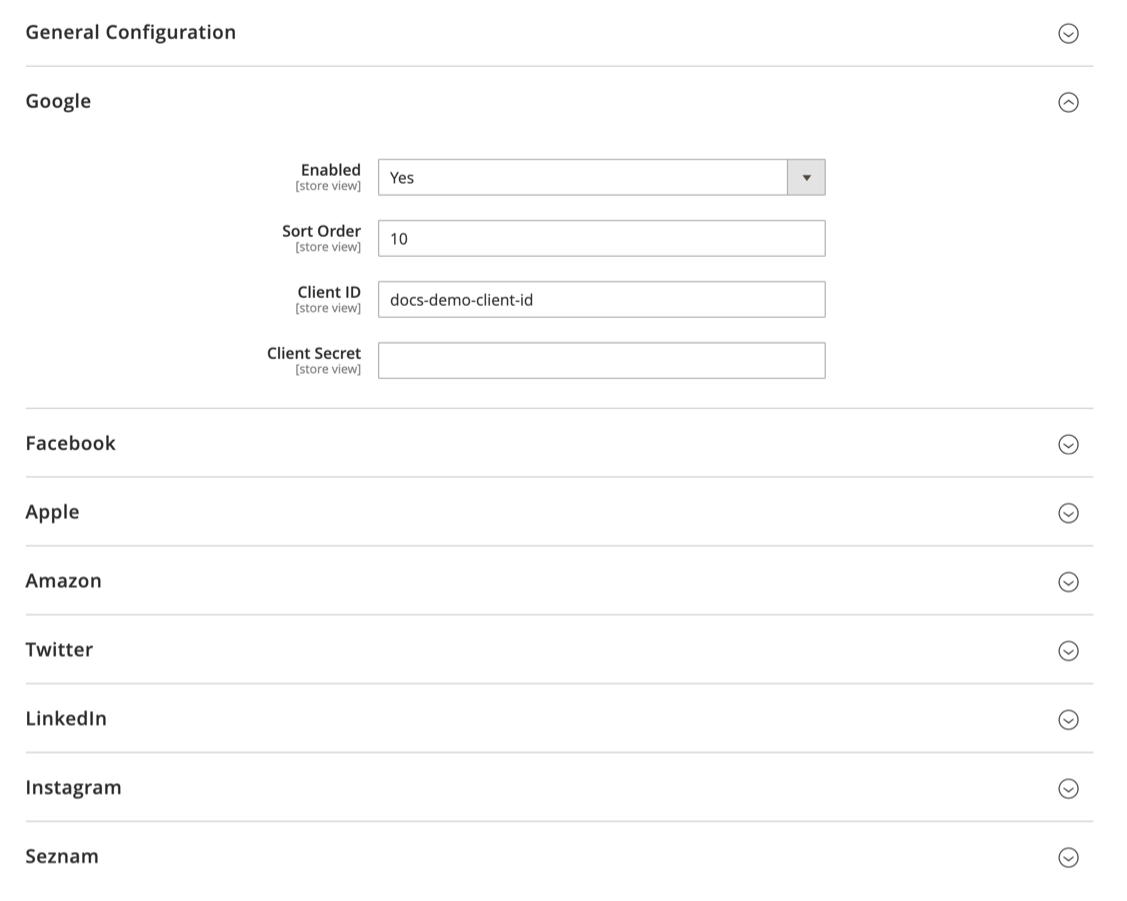The height and width of the screenshot is (901, 1127).
Task: Open the Apple section heading
Action: [52, 512]
